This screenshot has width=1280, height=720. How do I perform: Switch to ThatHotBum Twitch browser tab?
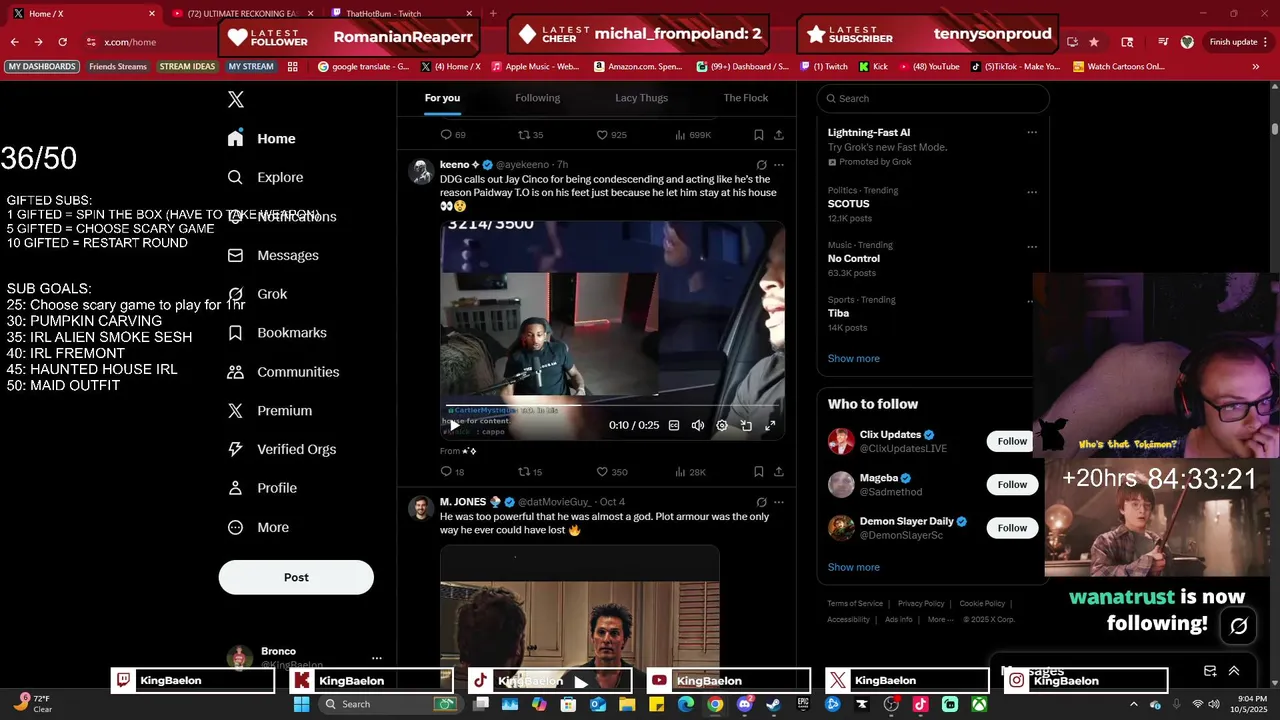tap(399, 14)
